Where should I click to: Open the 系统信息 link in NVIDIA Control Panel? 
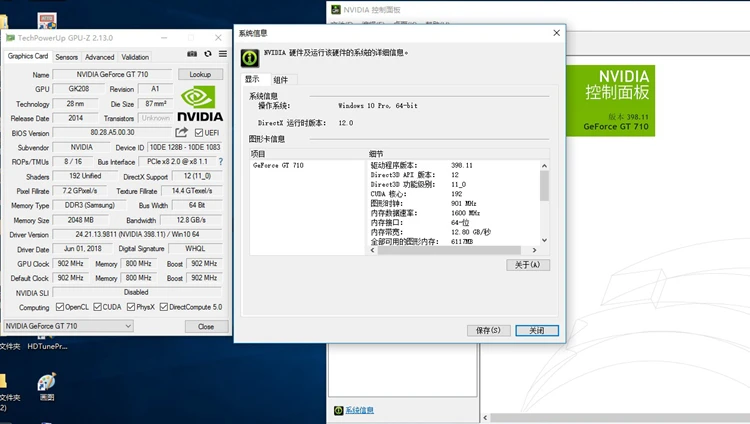coord(359,410)
